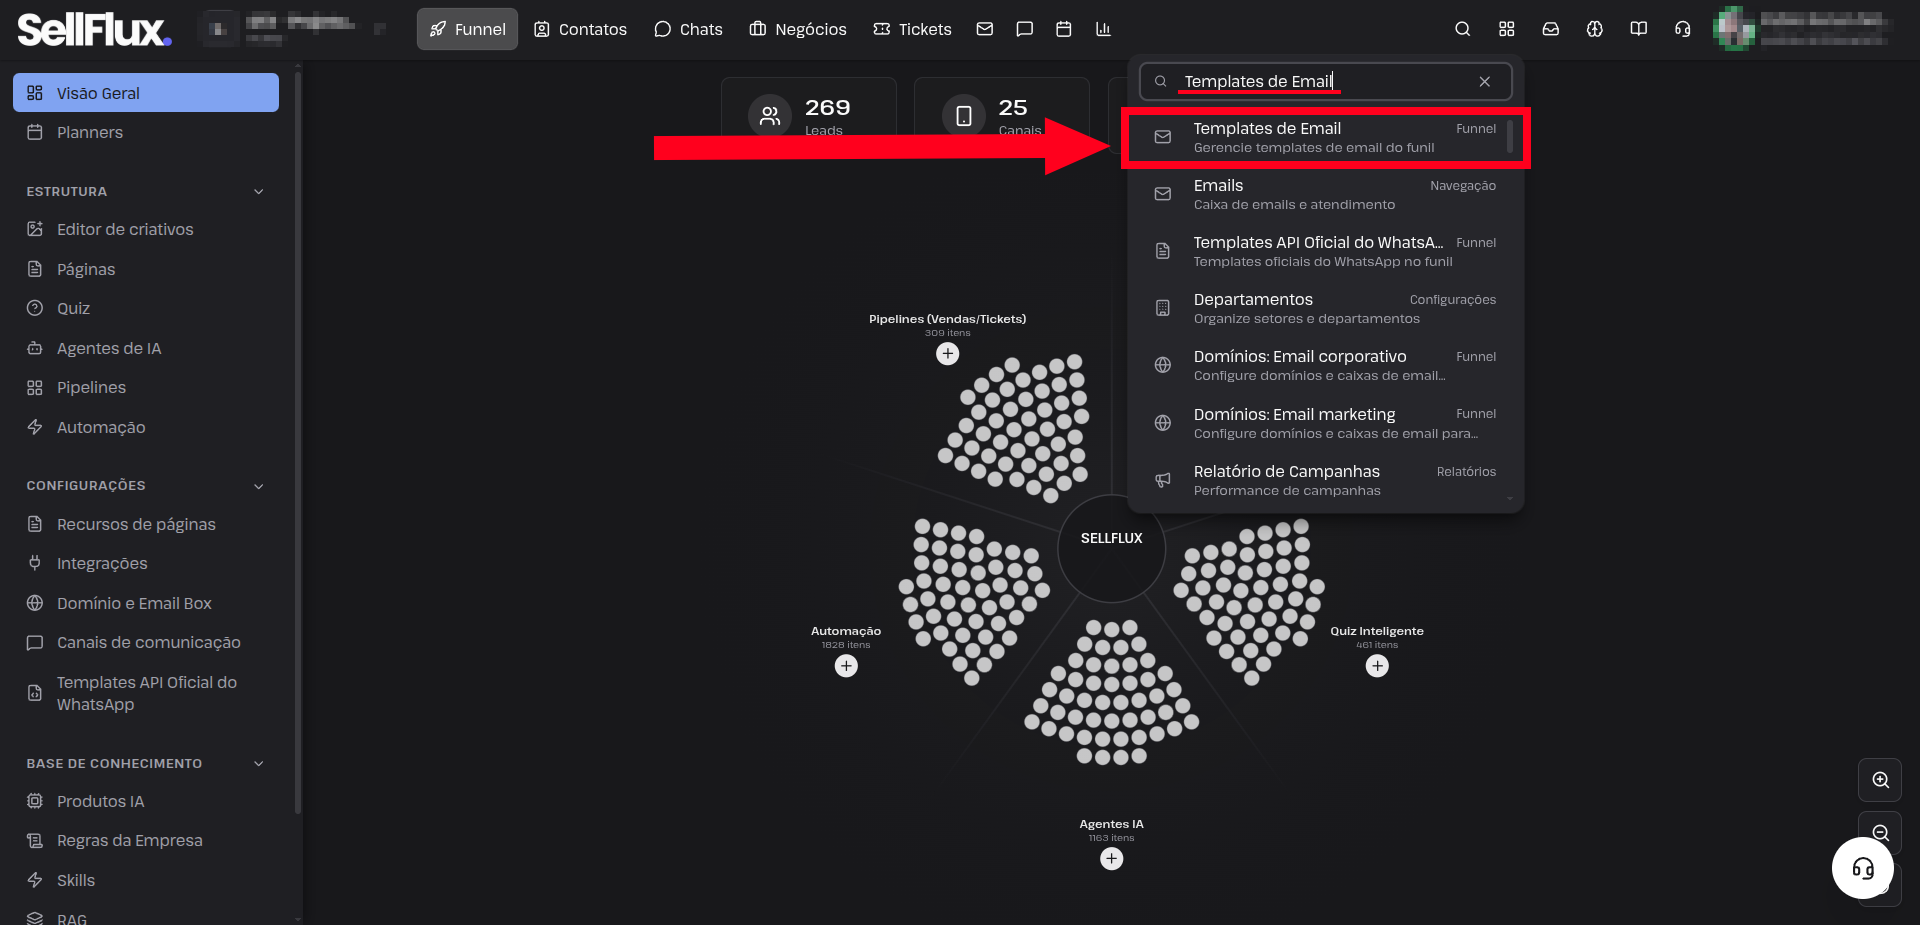
Task: Select the Relatório de Campanhas search result
Action: click(x=1325, y=480)
